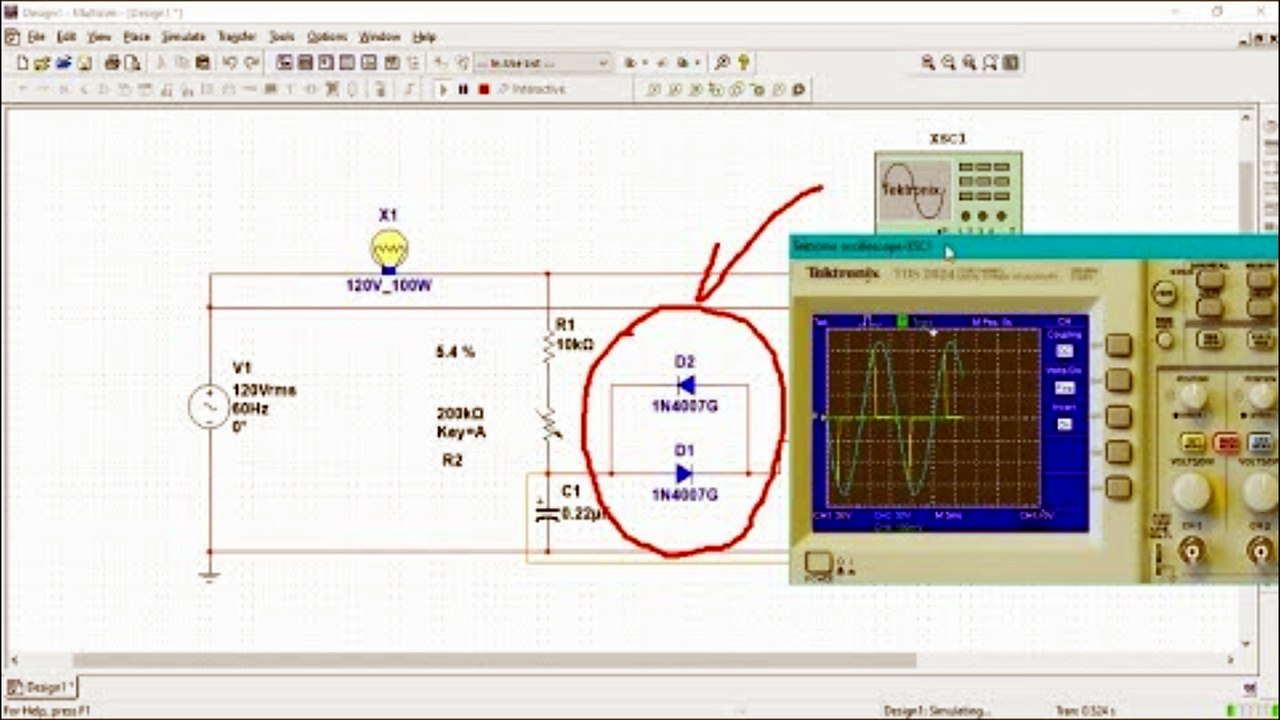The image size is (1280, 720).
Task: Select the R2 potentiometer symbol
Action: coord(548,426)
